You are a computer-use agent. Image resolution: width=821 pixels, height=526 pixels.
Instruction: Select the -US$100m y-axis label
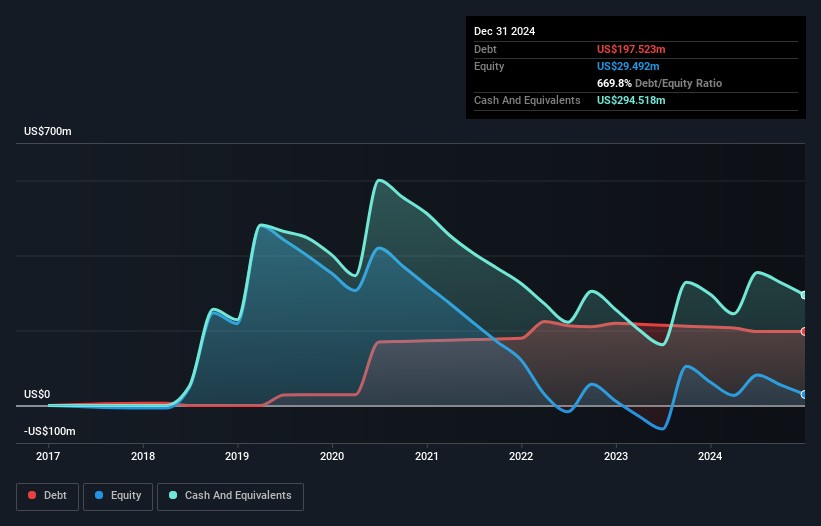(50, 431)
